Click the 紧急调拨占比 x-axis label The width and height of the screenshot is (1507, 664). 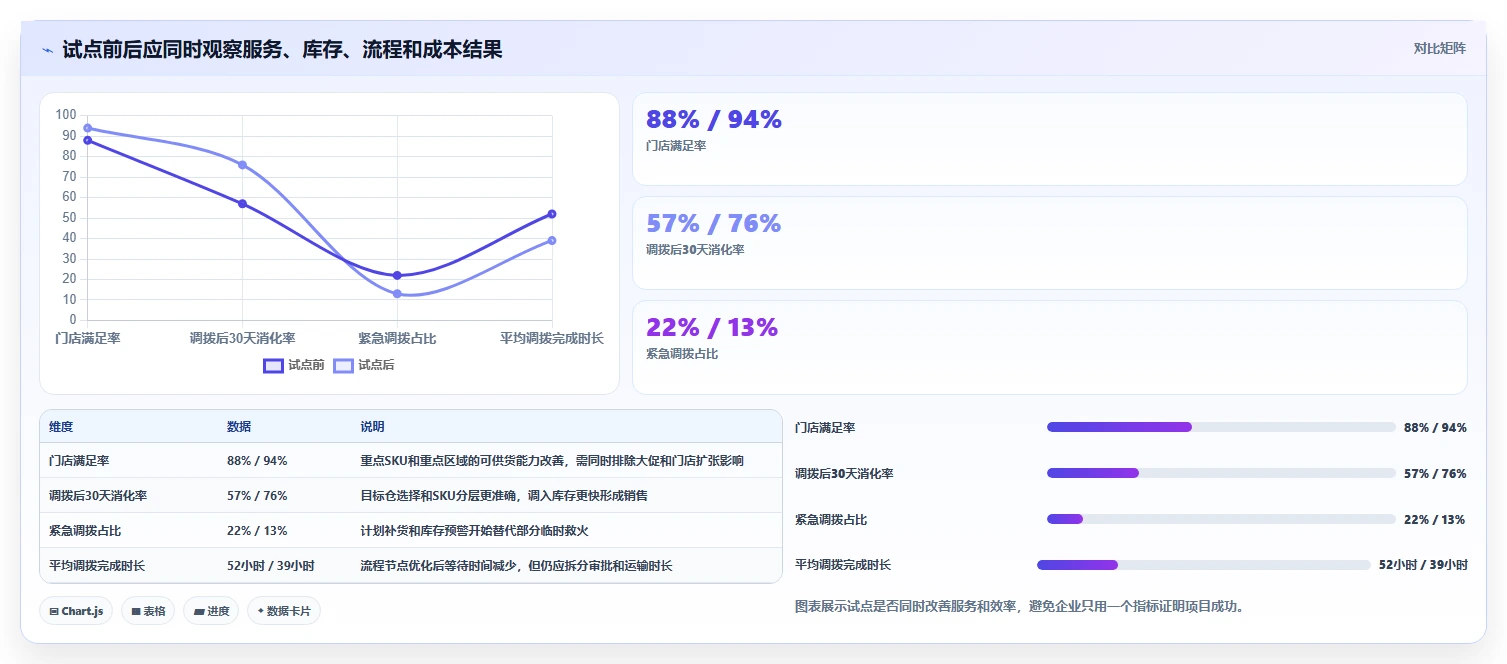pos(397,338)
